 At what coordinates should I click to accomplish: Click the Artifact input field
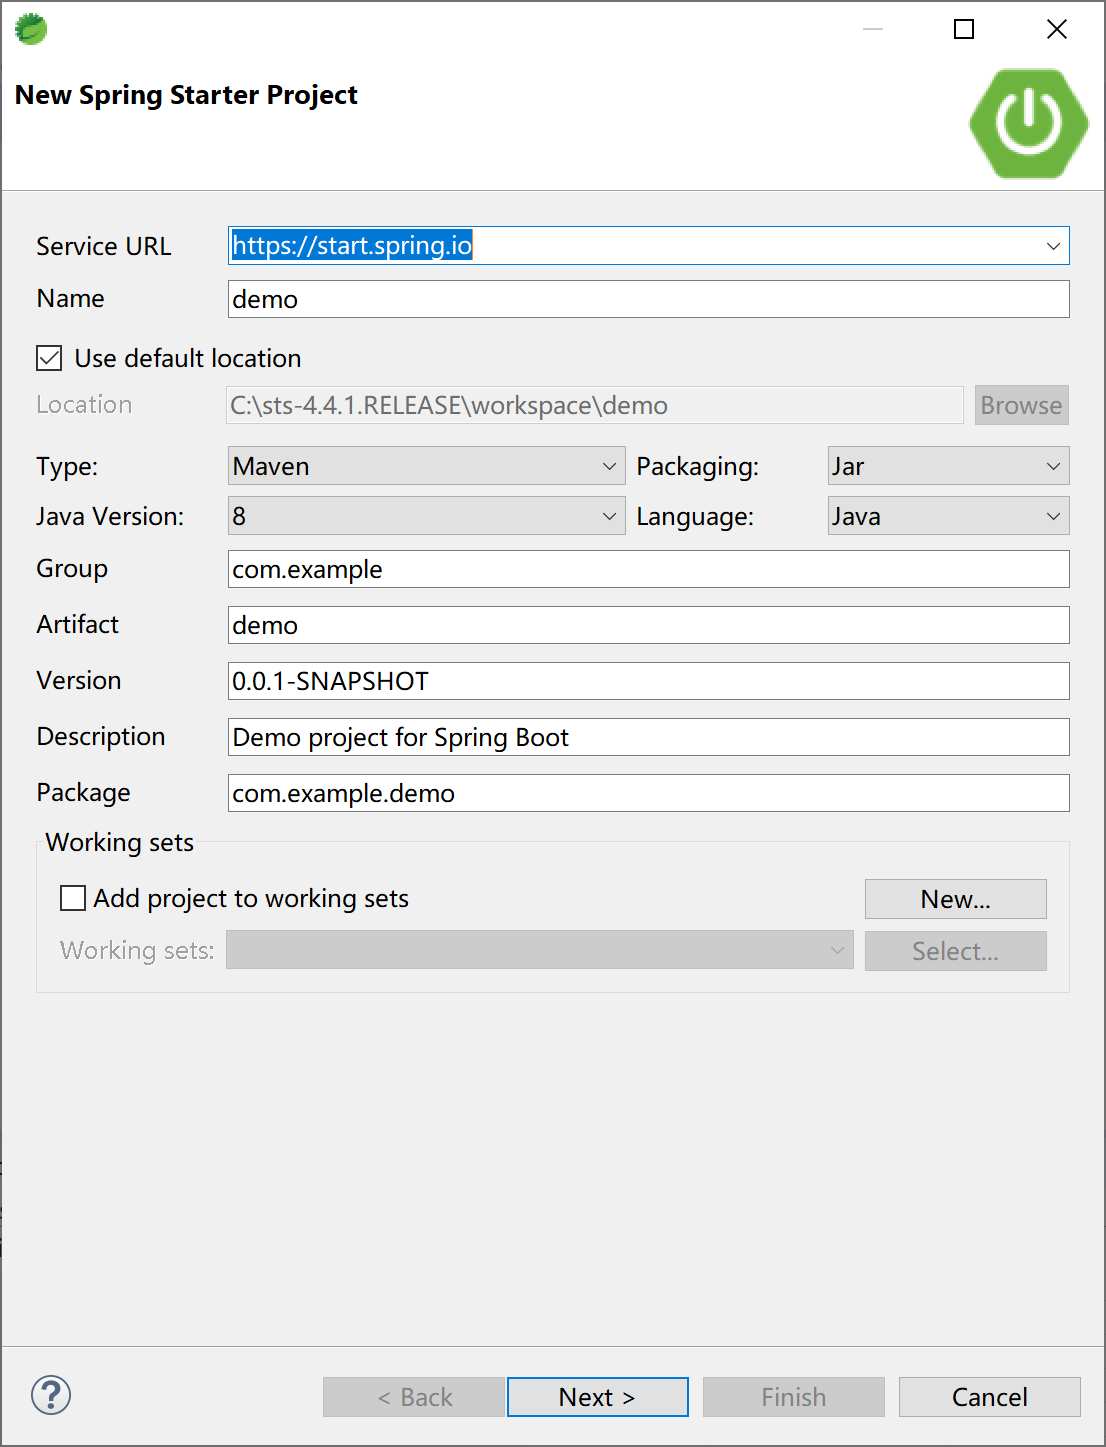coord(648,625)
